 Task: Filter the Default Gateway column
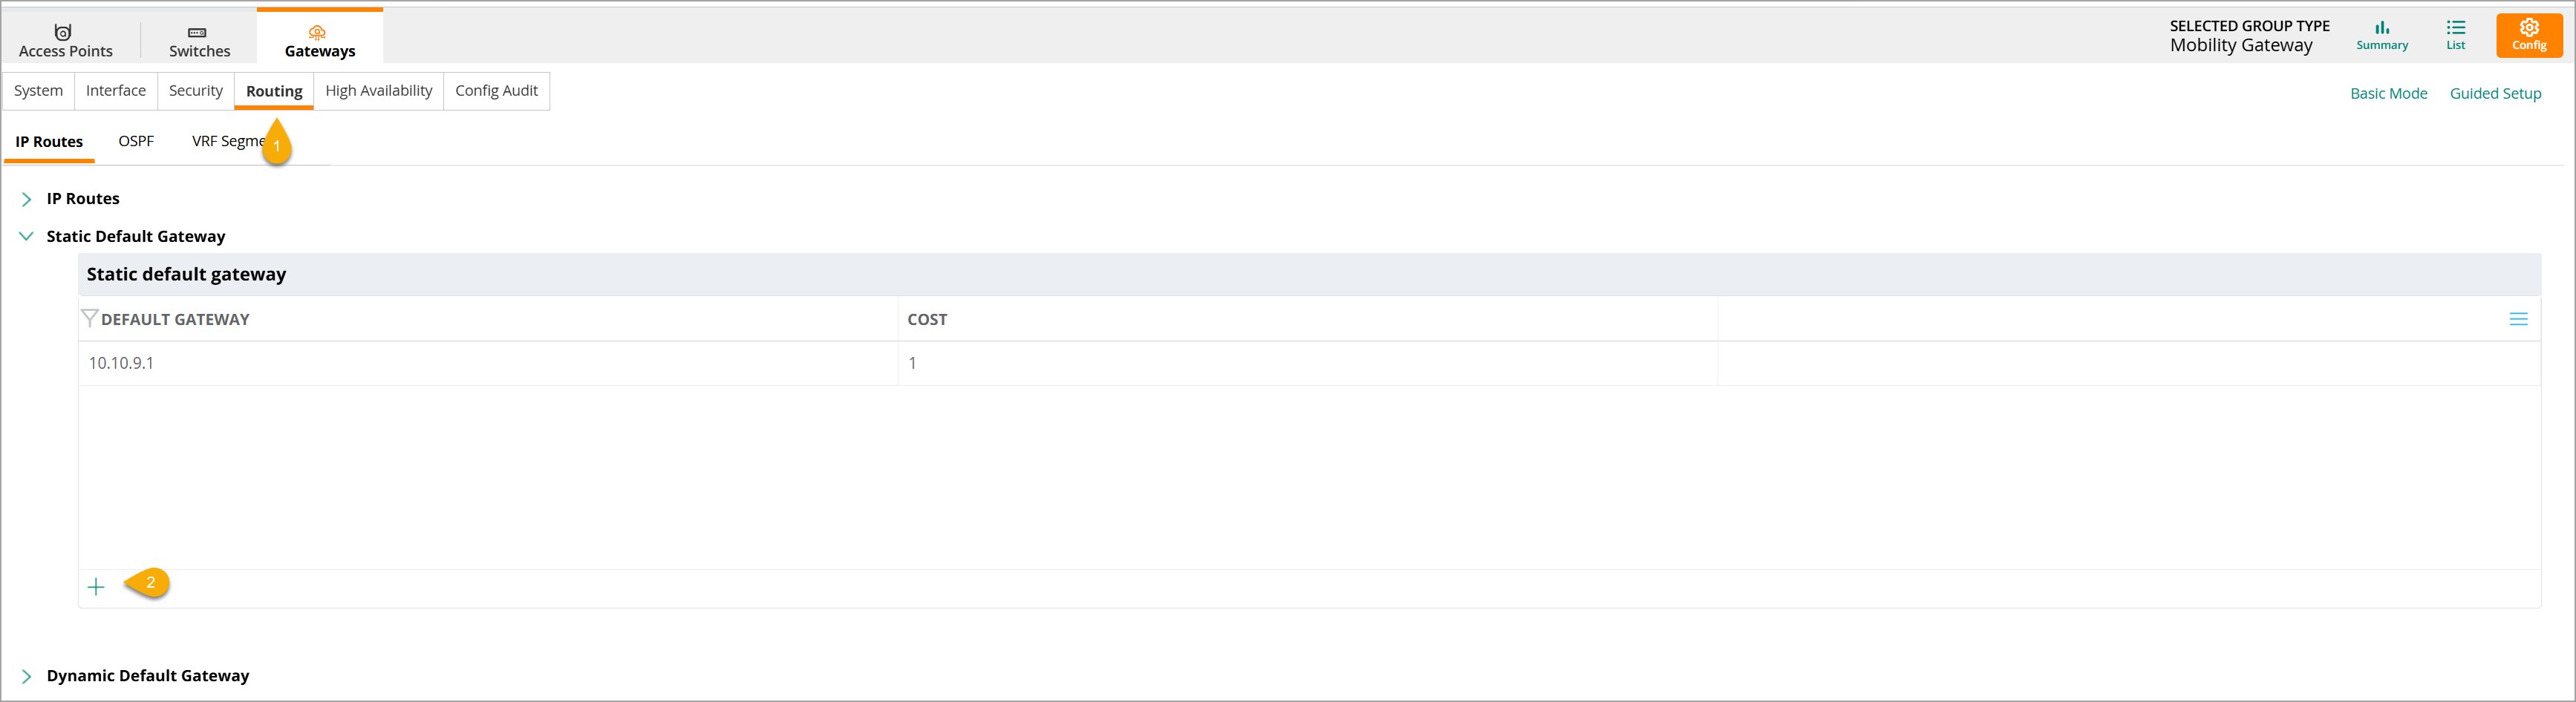[x=89, y=318]
